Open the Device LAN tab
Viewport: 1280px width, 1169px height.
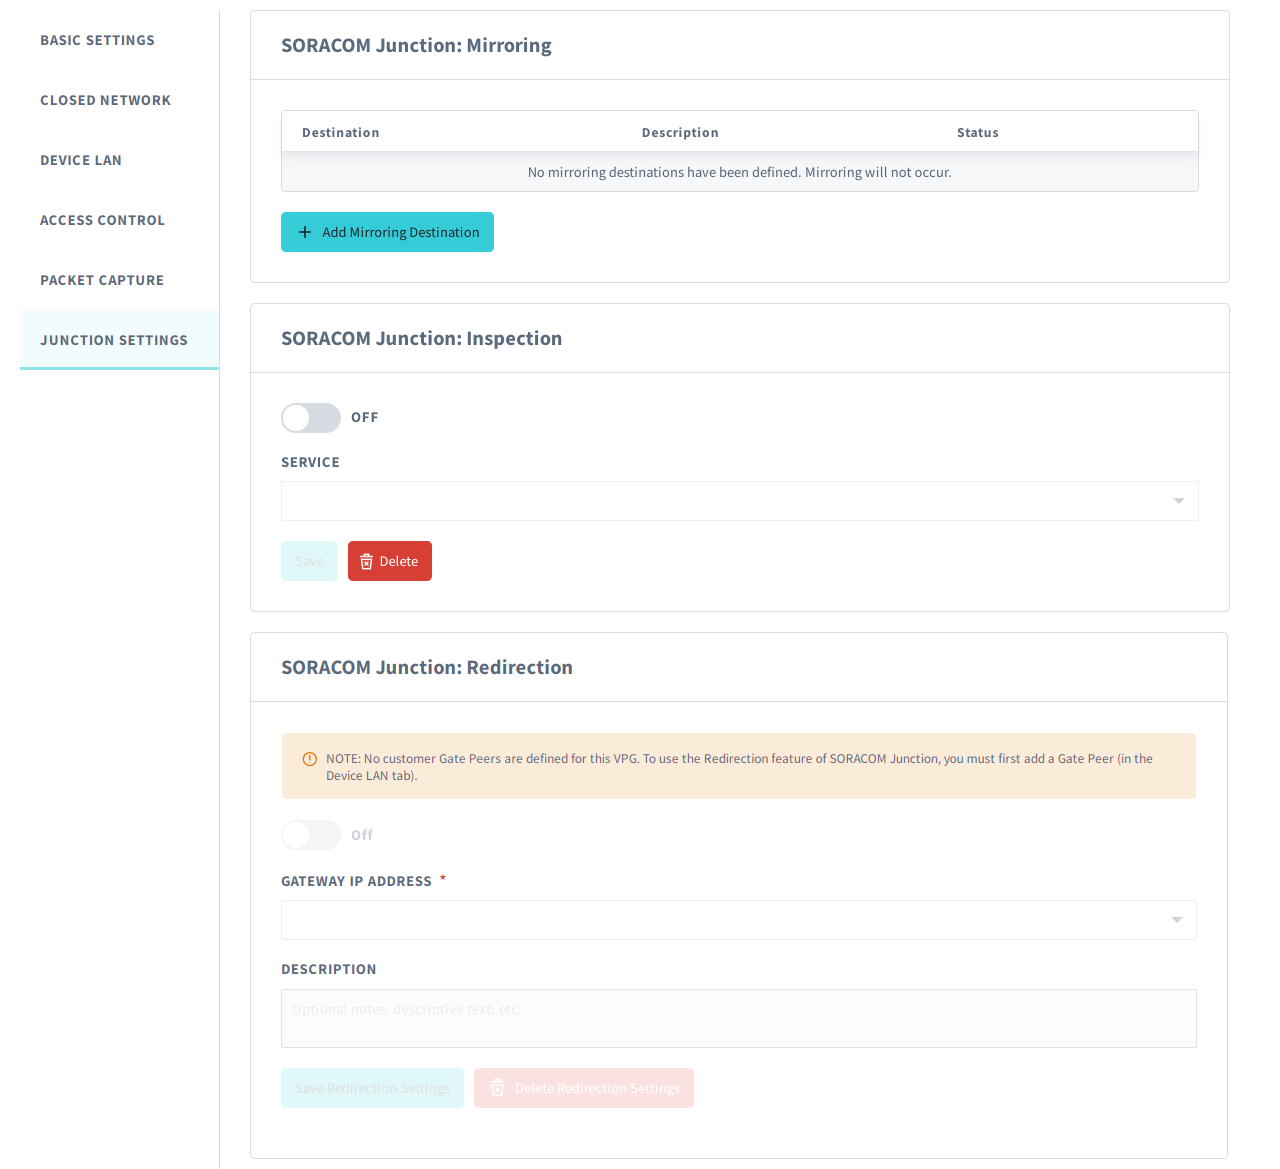pyautogui.click(x=81, y=160)
